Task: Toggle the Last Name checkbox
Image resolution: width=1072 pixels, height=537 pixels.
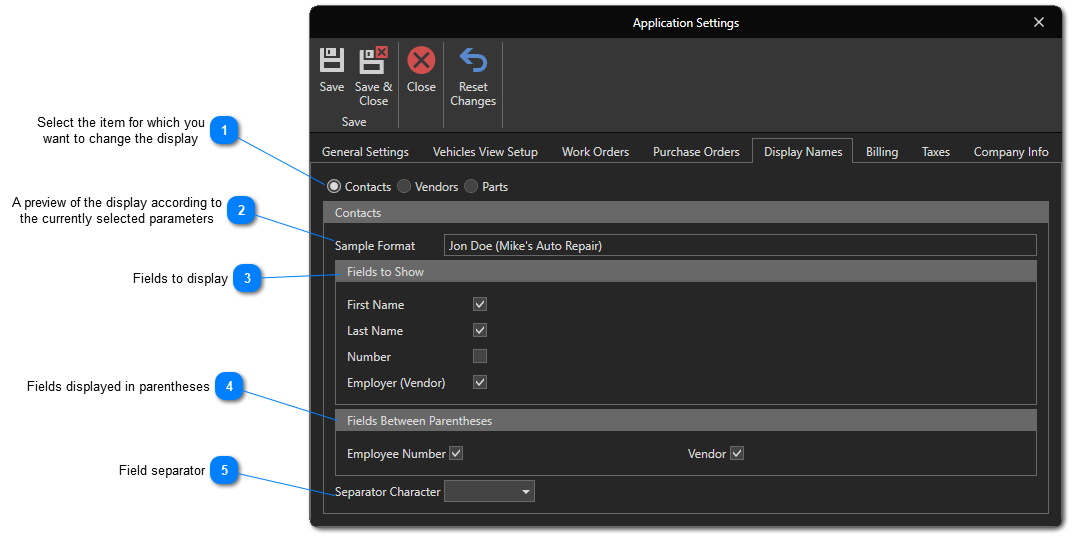Action: click(480, 330)
